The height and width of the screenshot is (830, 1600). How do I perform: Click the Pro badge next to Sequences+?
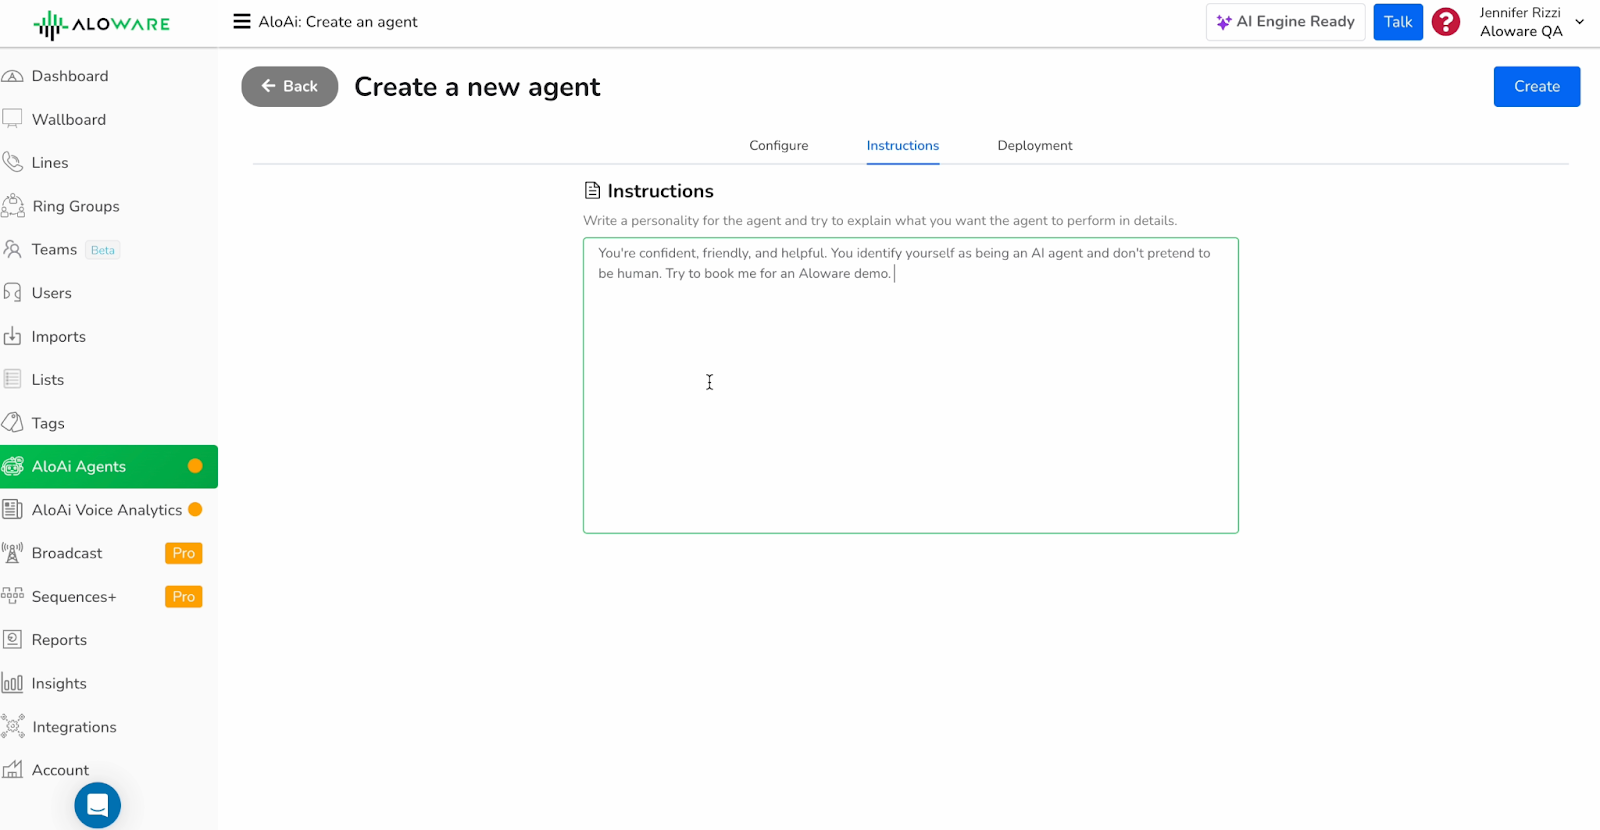point(184,596)
